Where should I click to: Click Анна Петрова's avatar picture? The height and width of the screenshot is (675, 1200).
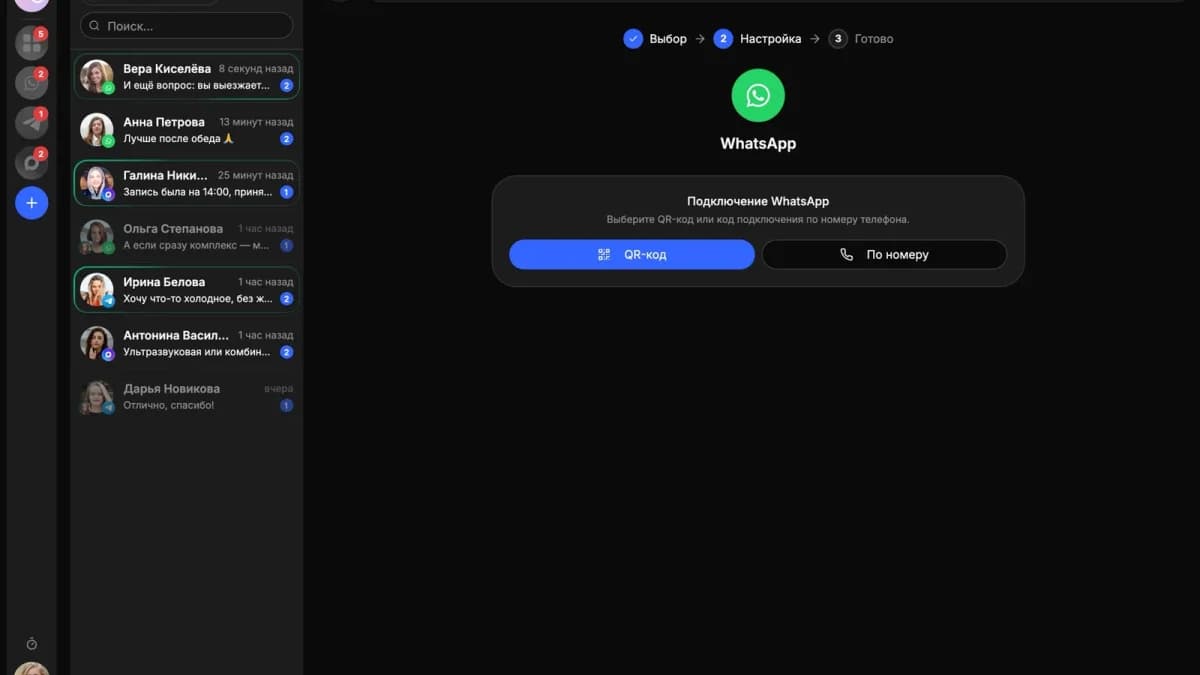click(97, 130)
